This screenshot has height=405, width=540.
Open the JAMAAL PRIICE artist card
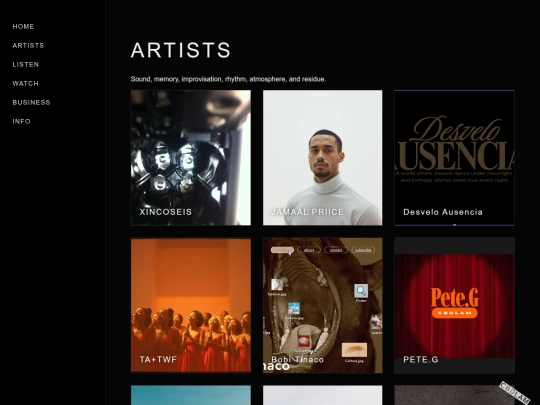coord(323,158)
